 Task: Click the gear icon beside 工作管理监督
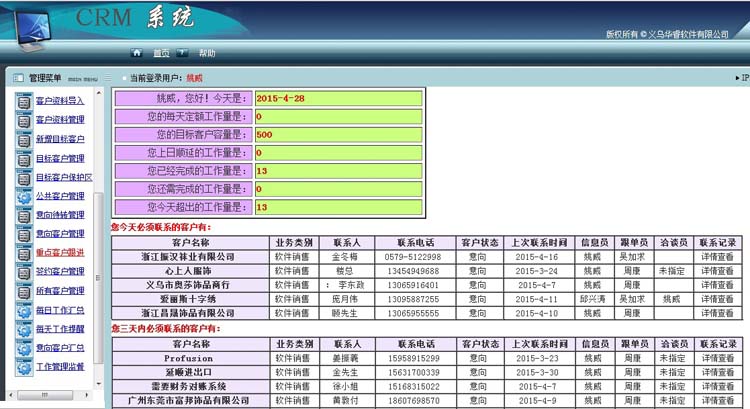[24, 367]
